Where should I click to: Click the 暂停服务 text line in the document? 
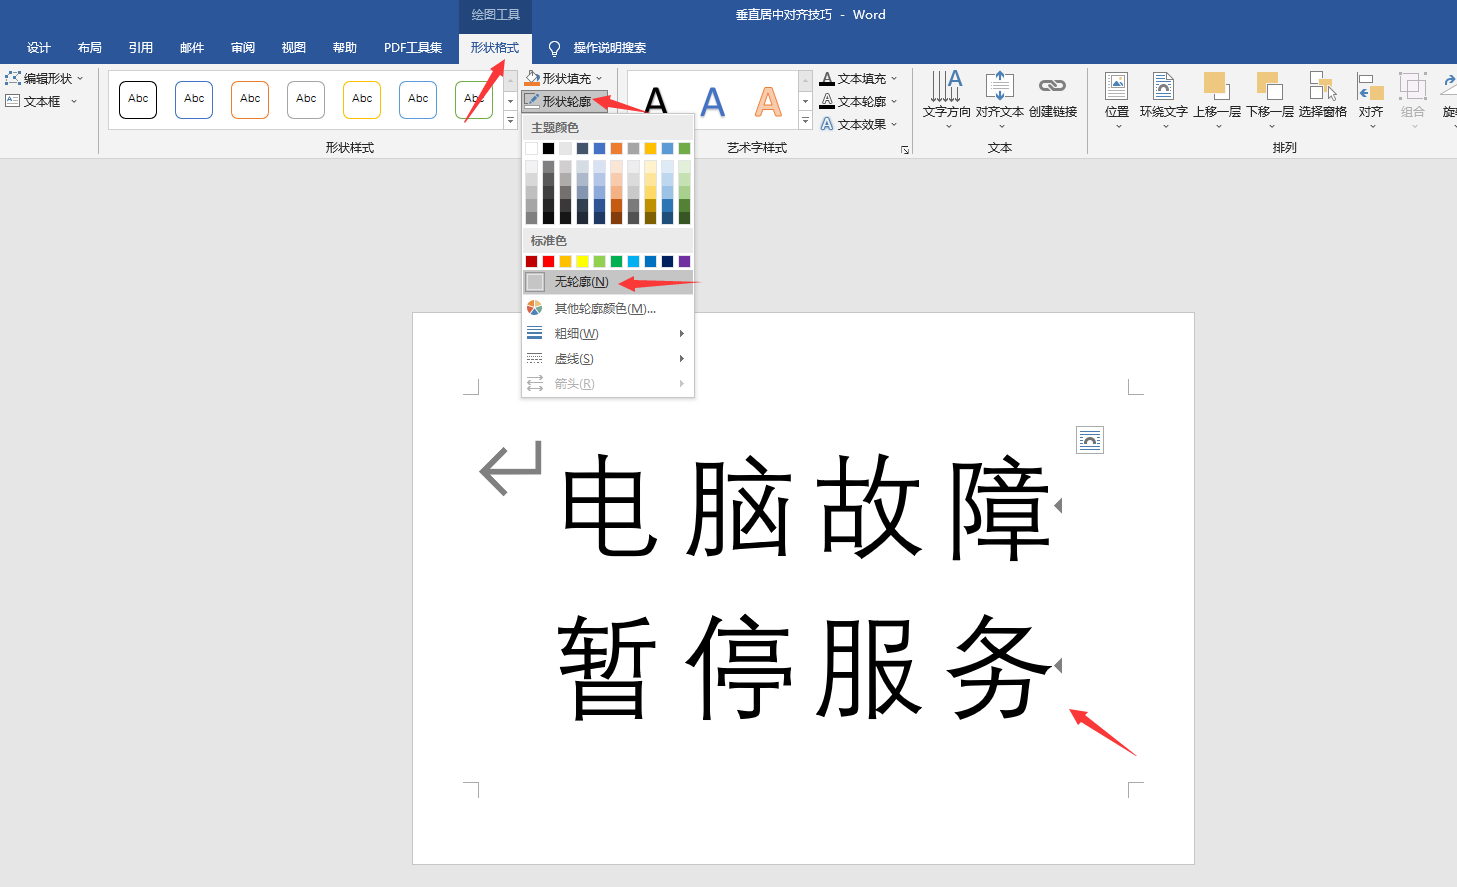[x=806, y=667]
